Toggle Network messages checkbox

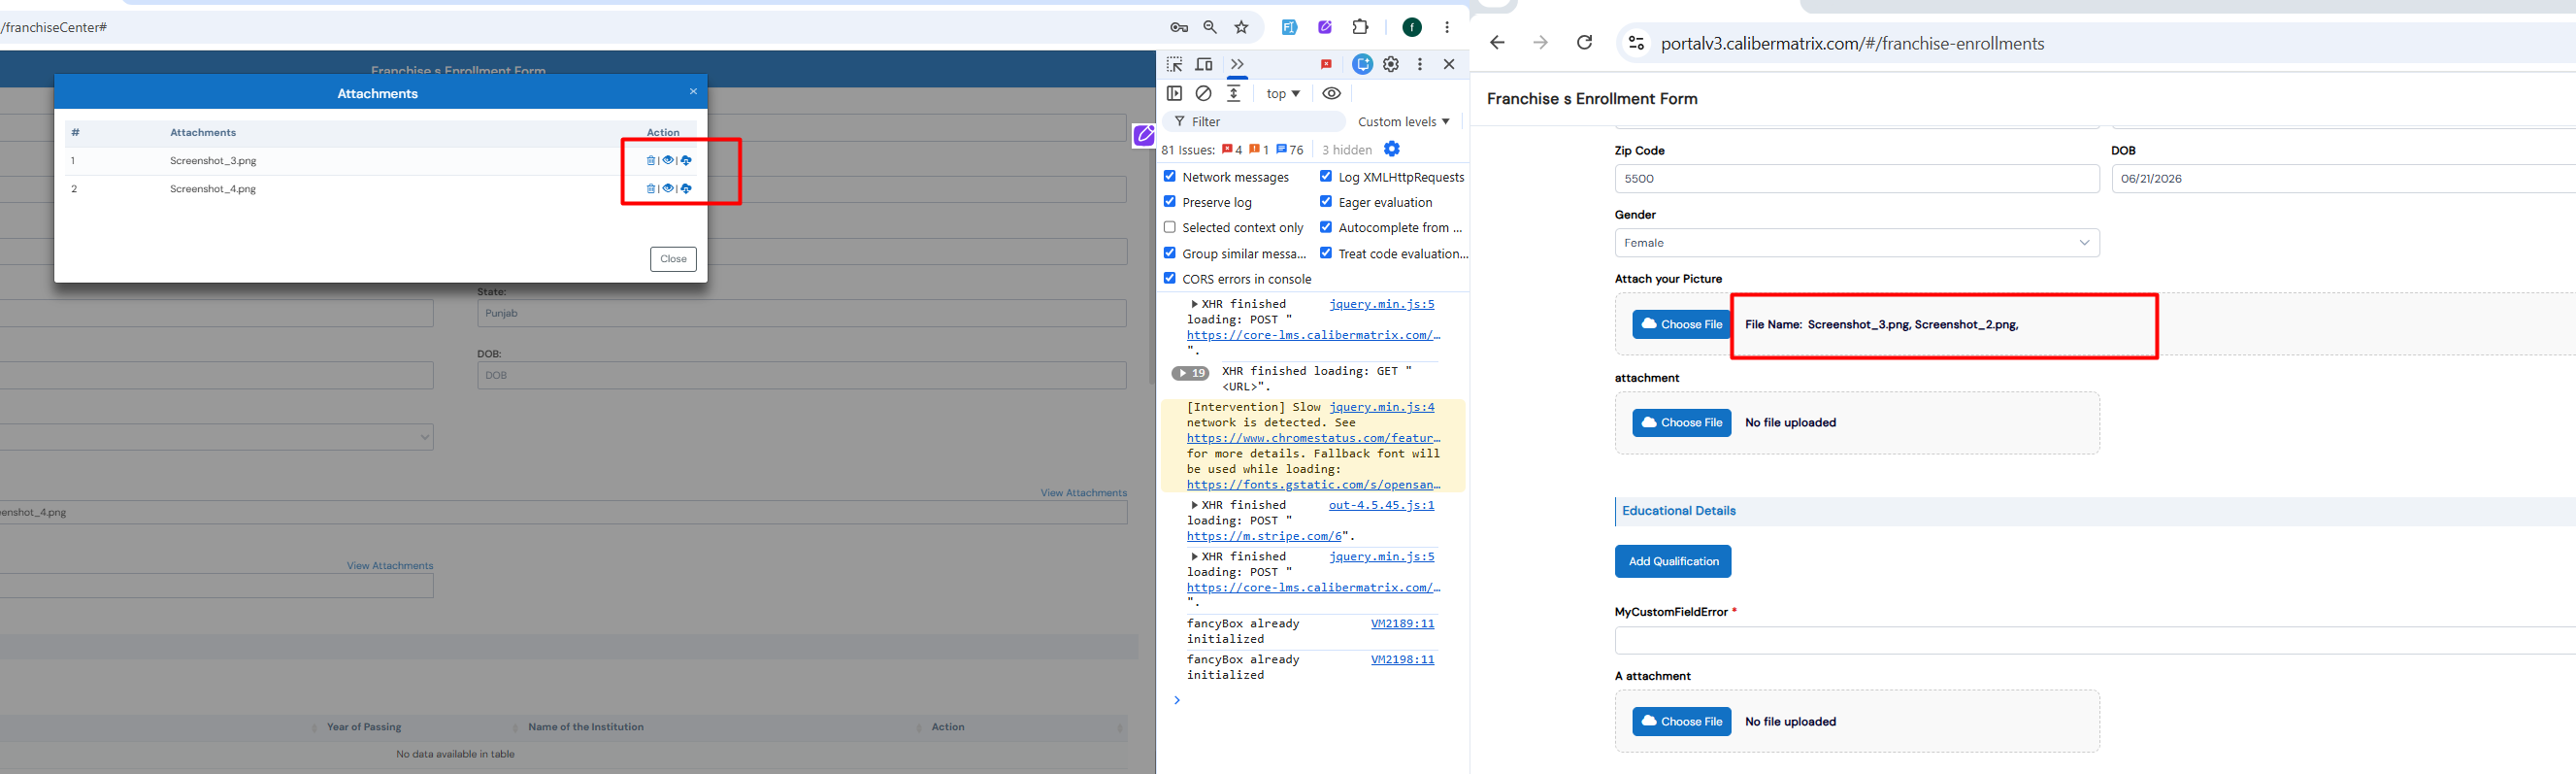1169,176
